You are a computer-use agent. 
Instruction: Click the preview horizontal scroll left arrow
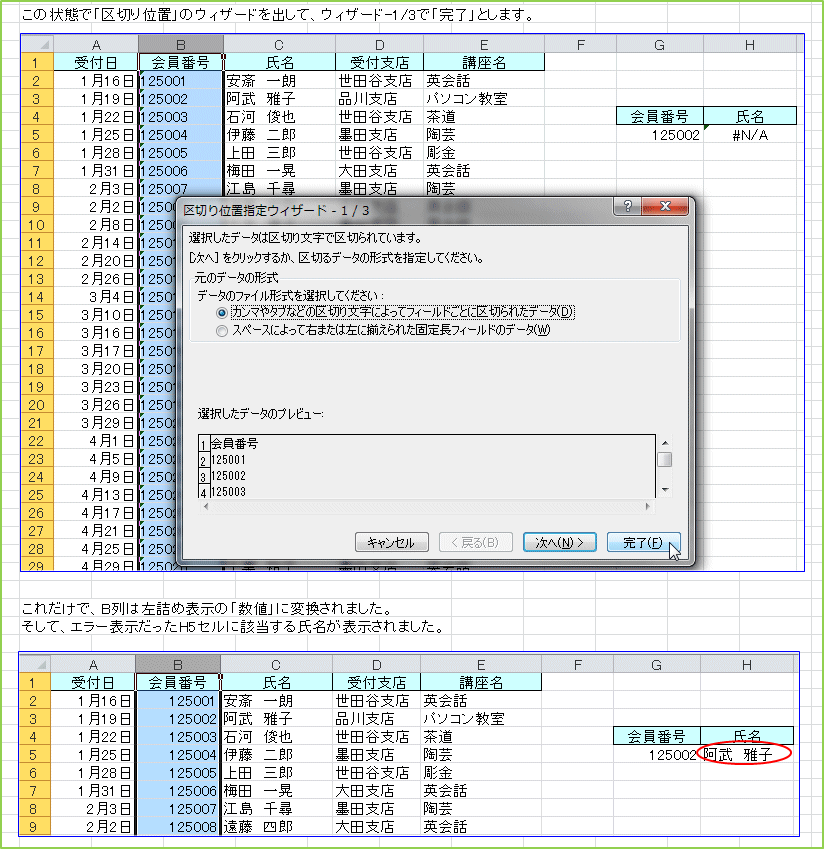[x=205, y=506]
